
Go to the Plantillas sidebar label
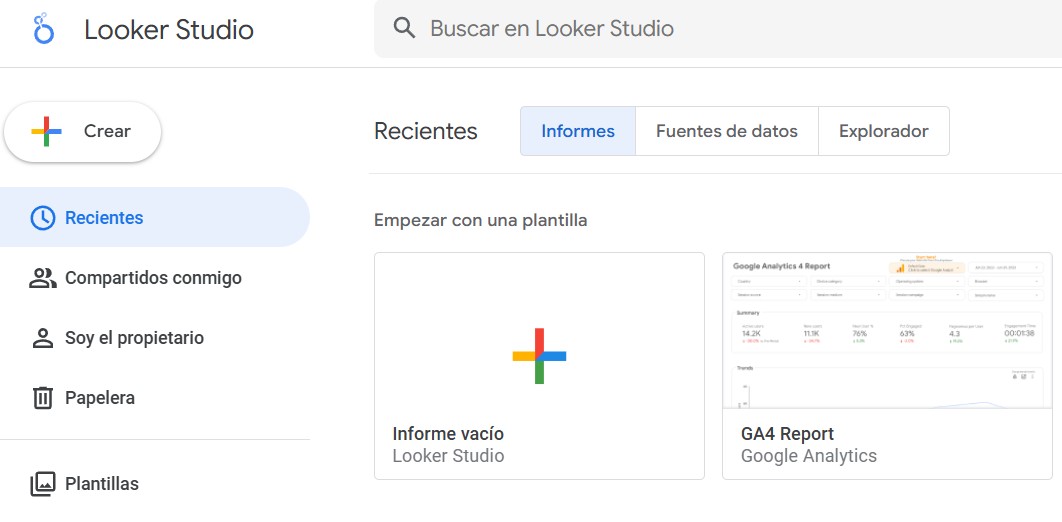tap(102, 484)
